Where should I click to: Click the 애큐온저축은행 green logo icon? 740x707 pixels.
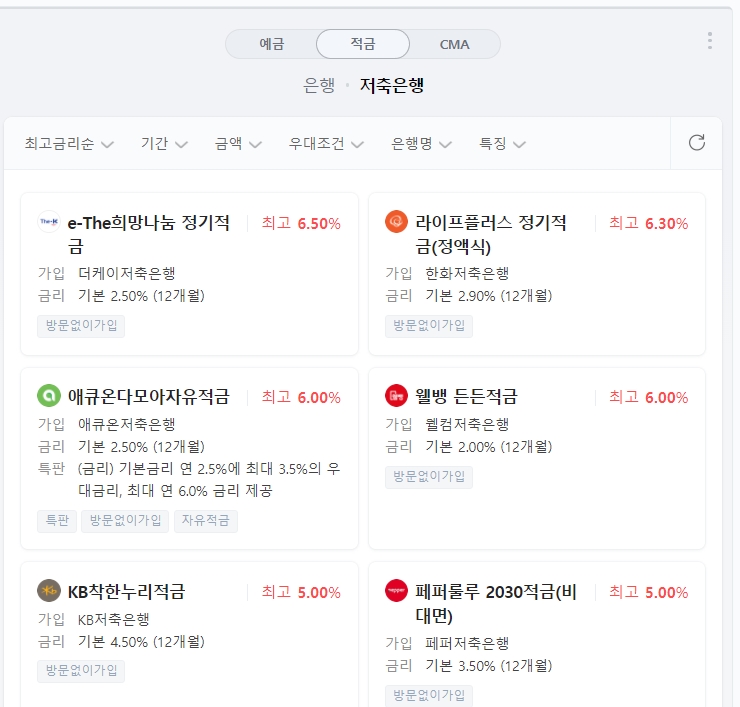coord(49,396)
